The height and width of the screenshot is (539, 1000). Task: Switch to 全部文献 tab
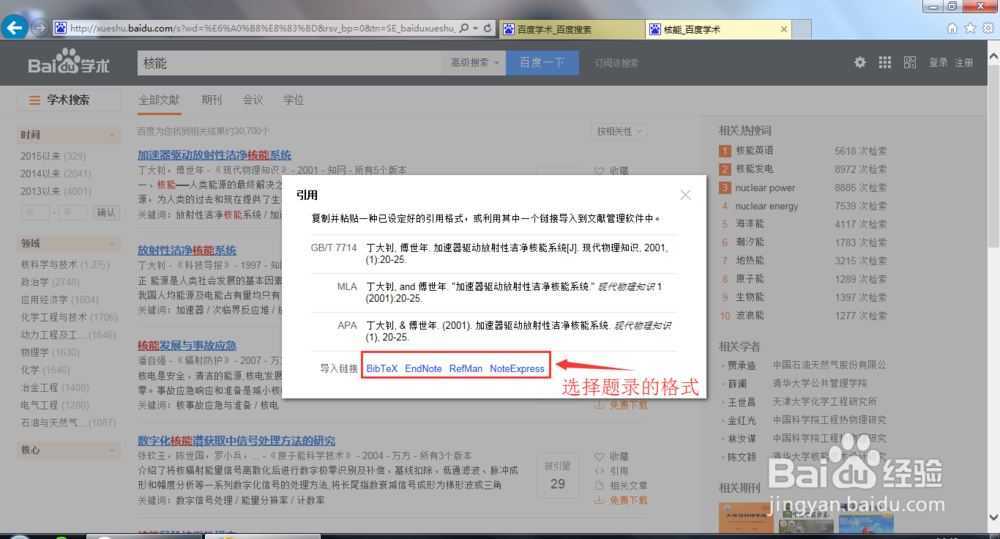[x=159, y=100]
